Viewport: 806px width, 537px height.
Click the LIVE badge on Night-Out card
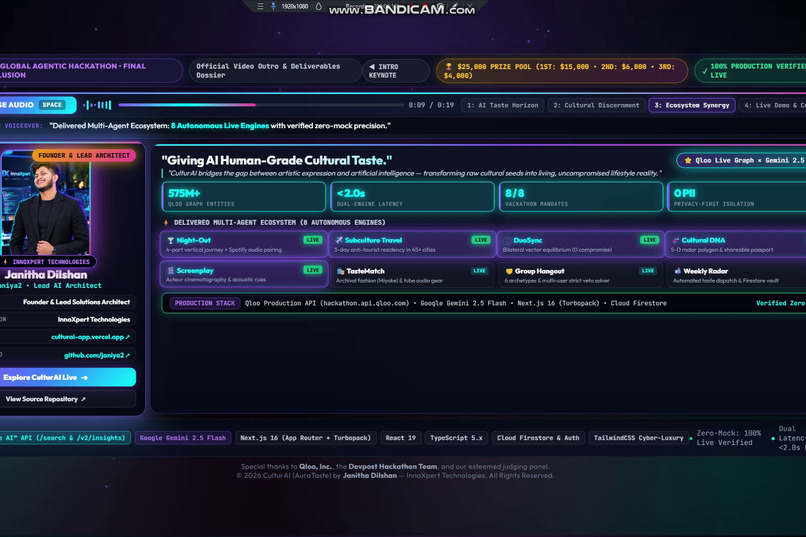313,240
